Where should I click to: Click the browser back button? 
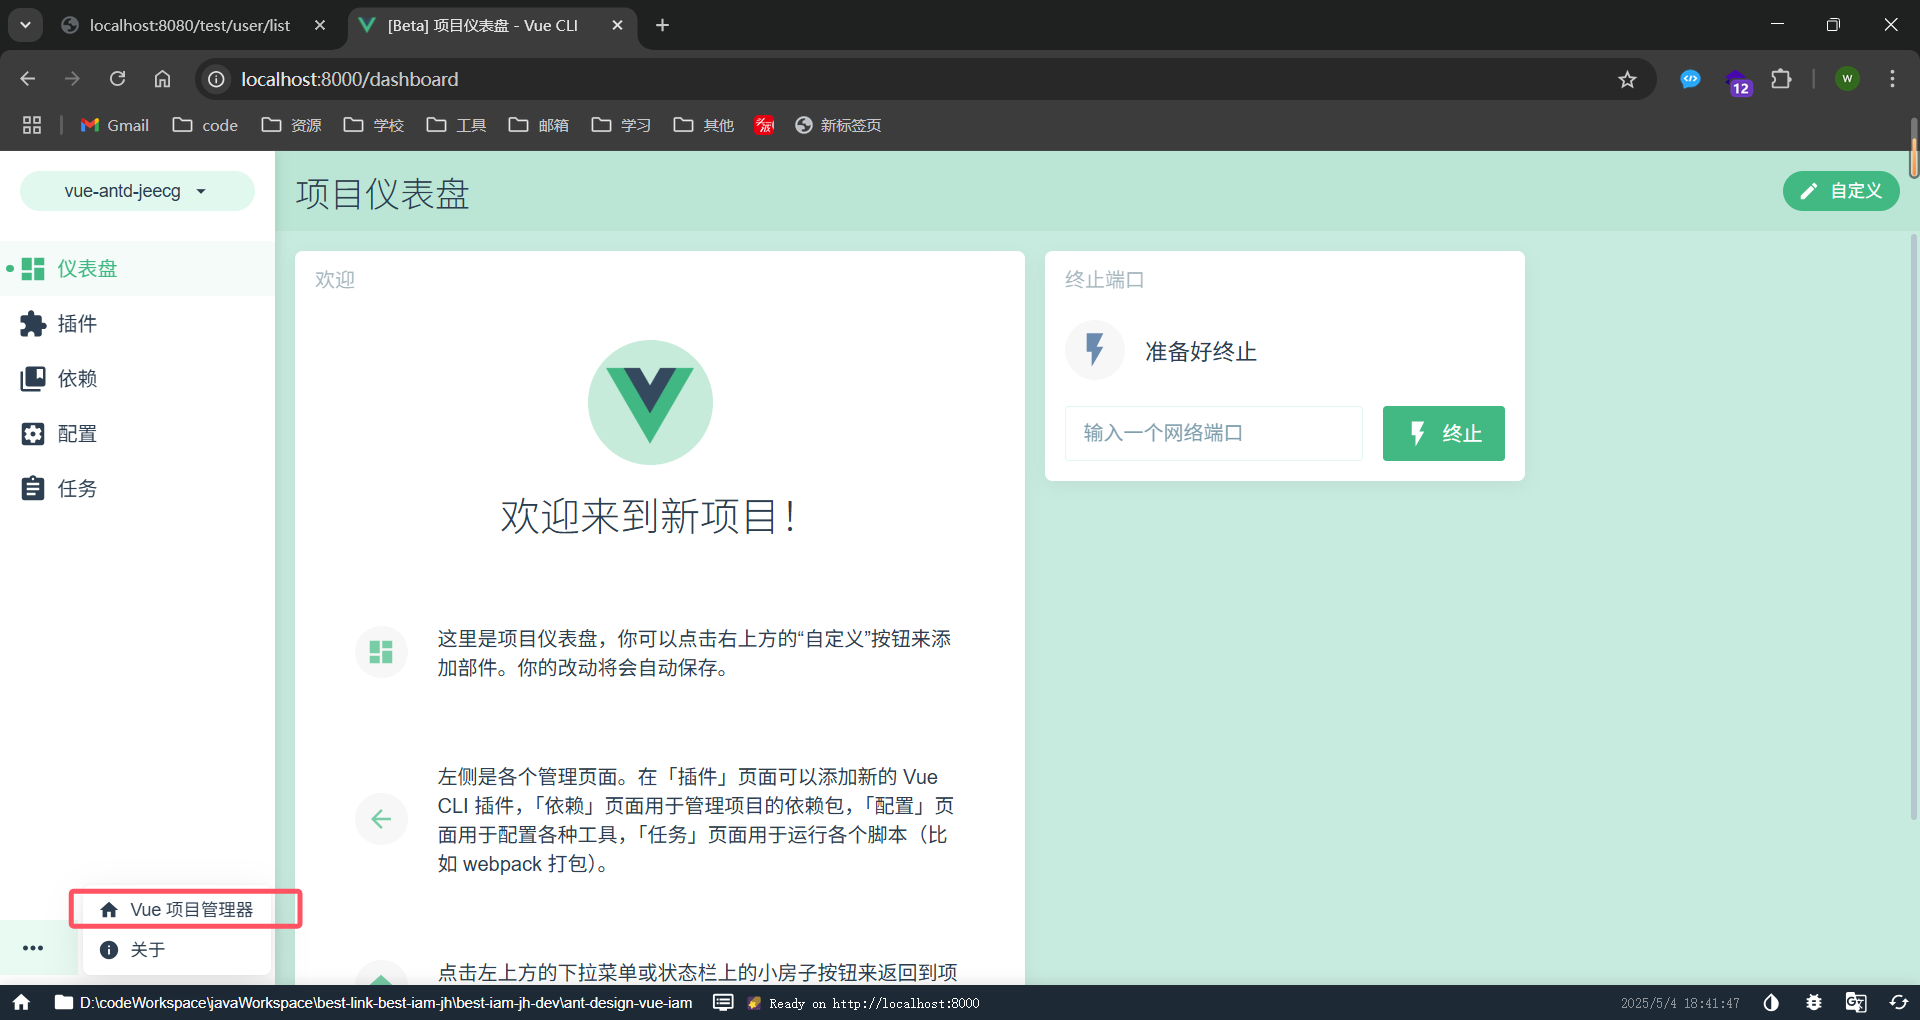coord(28,79)
